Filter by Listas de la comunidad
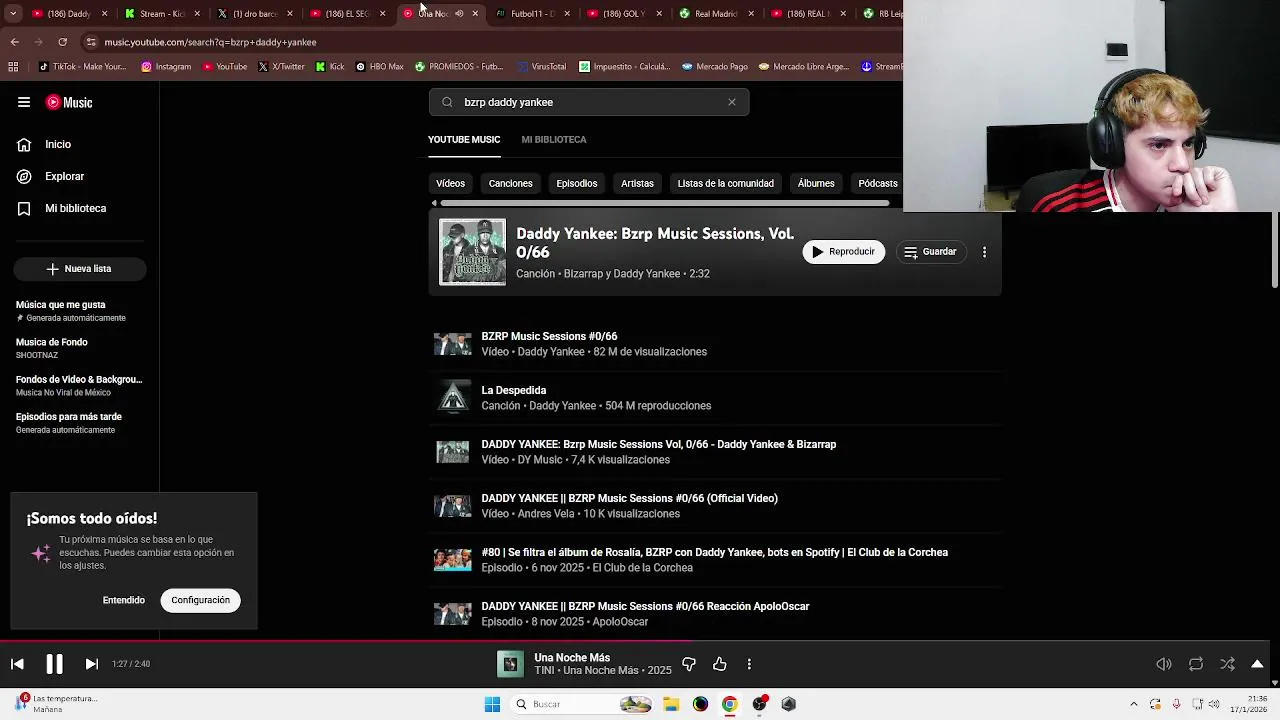The image size is (1280, 720). pos(725,183)
